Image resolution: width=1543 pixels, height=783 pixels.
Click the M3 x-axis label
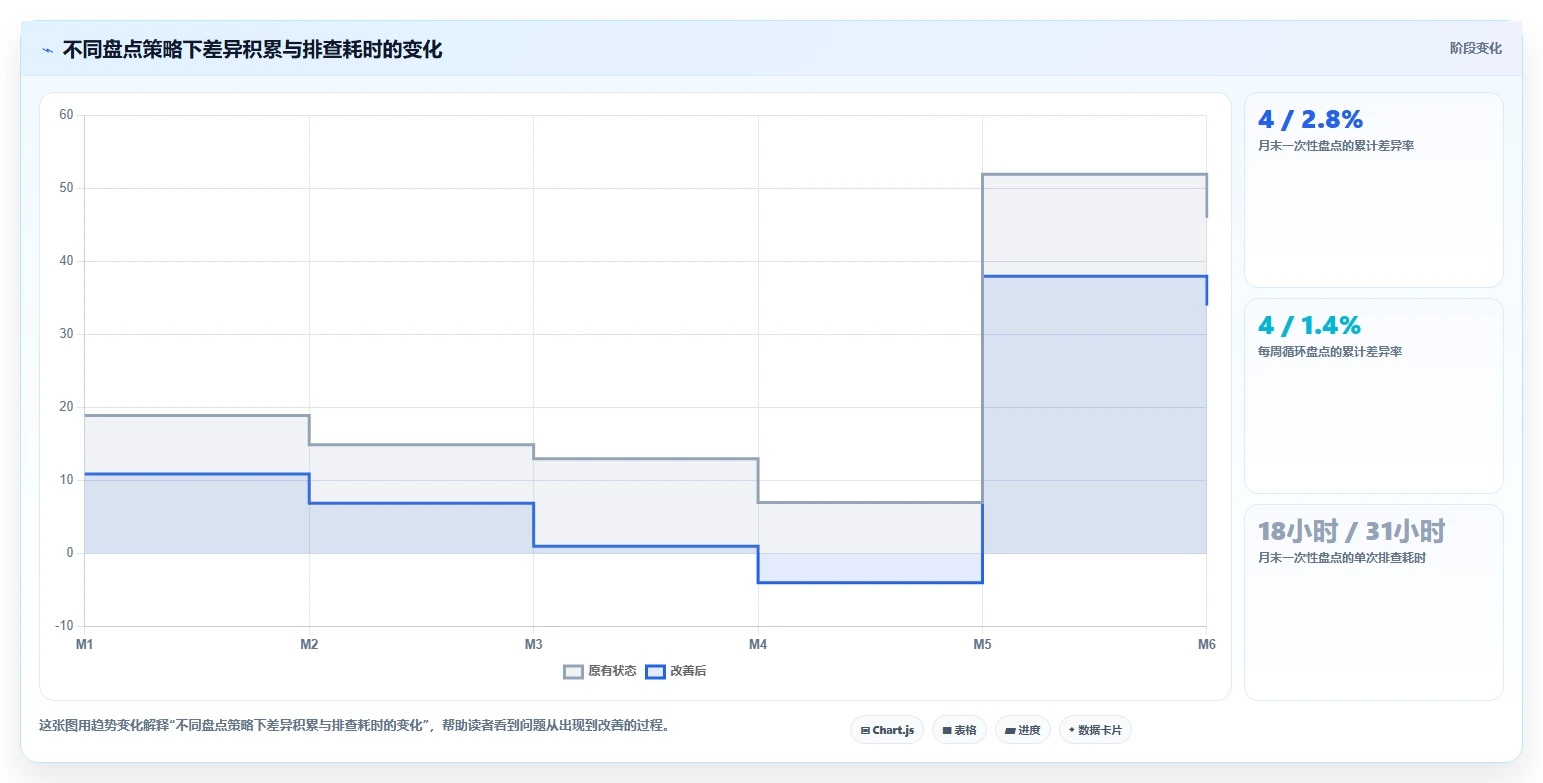(x=533, y=645)
